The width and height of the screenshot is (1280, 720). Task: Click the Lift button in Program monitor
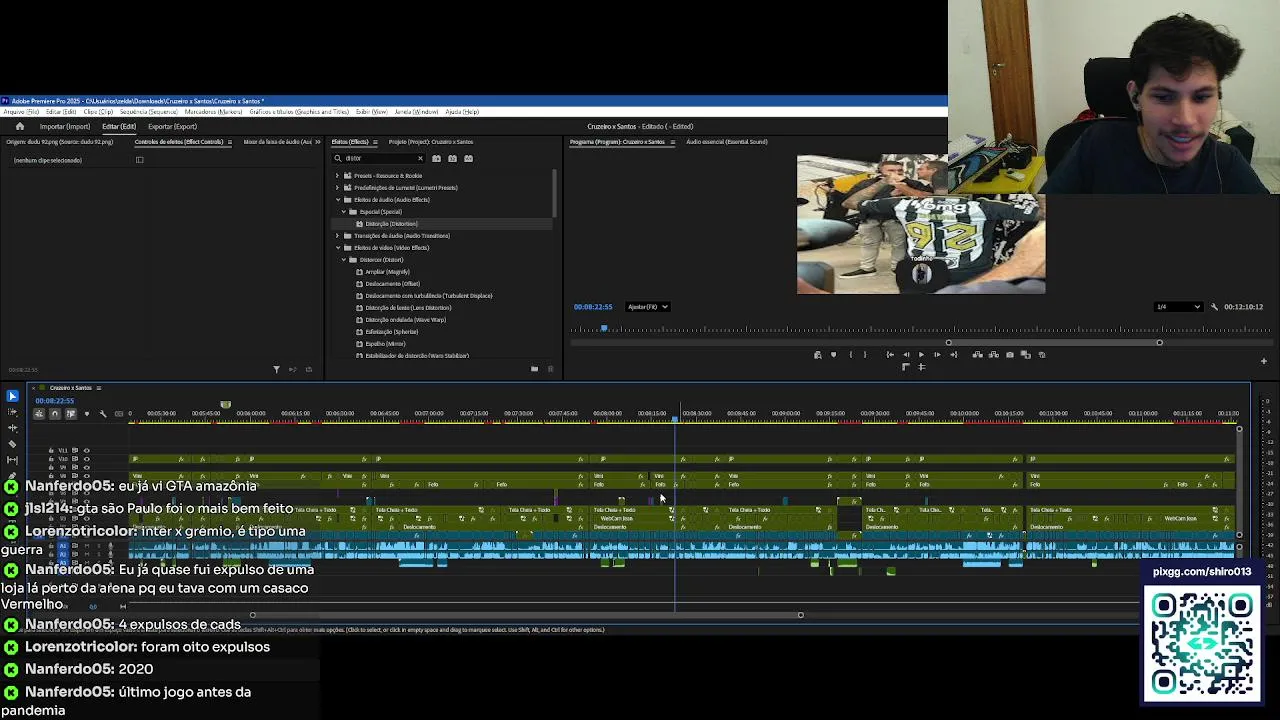pos(977,355)
